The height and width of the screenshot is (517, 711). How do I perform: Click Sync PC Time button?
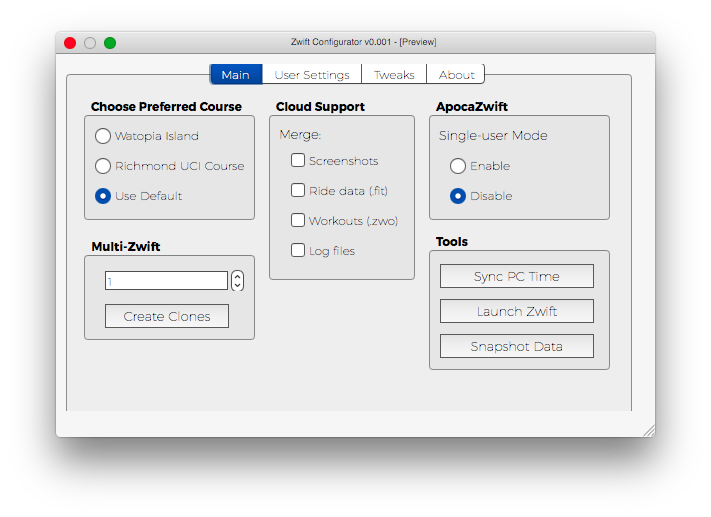[516, 276]
